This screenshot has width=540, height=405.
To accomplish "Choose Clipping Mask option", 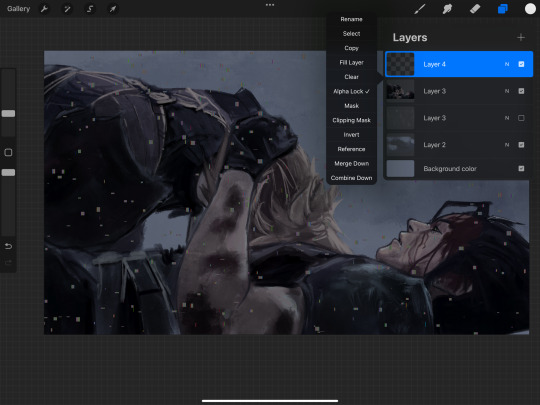I will (351, 120).
